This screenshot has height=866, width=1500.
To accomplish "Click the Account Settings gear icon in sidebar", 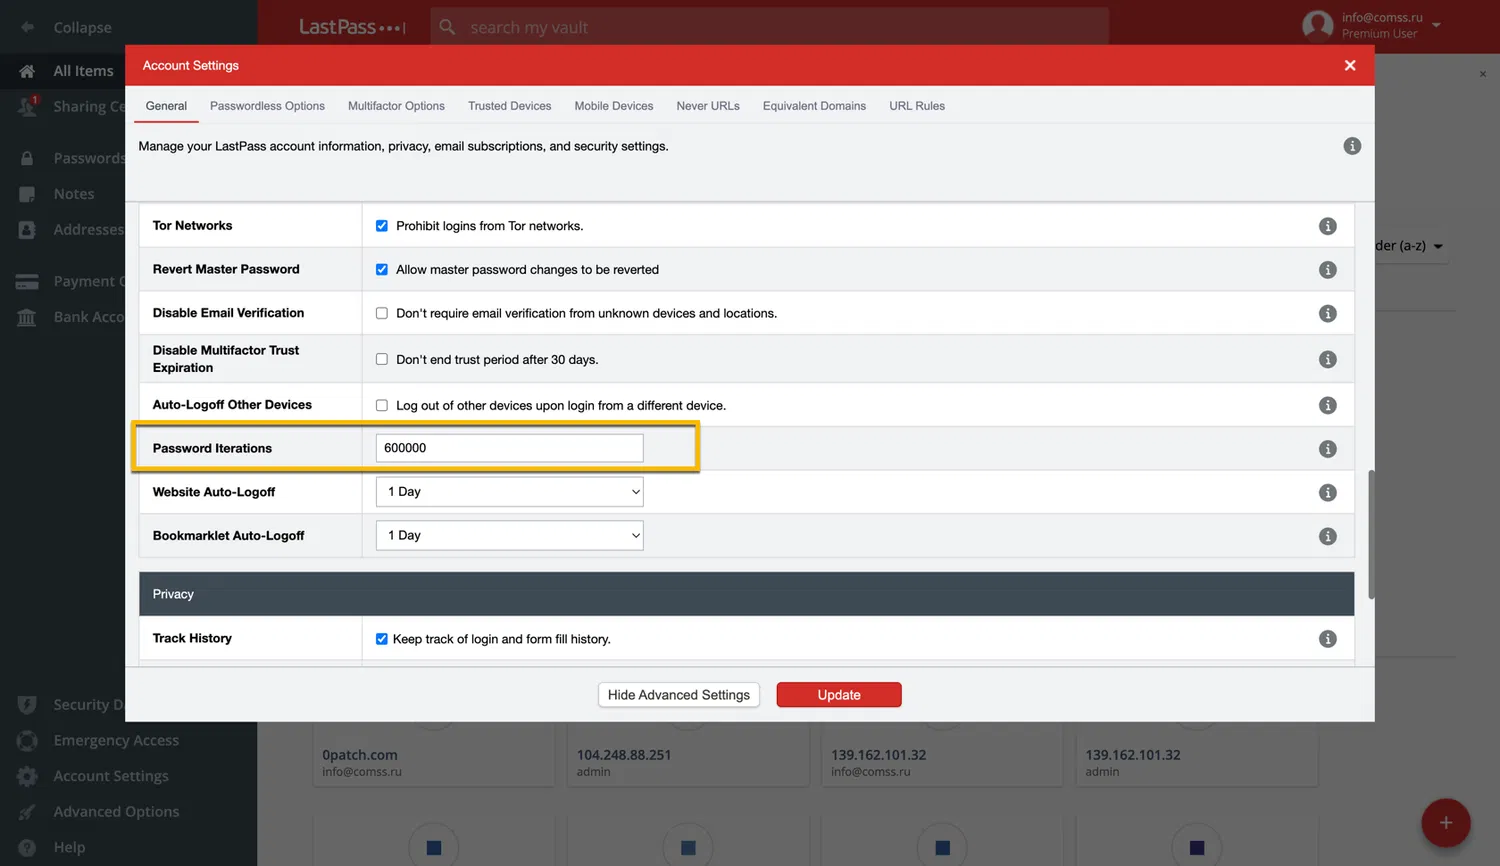I will point(27,776).
